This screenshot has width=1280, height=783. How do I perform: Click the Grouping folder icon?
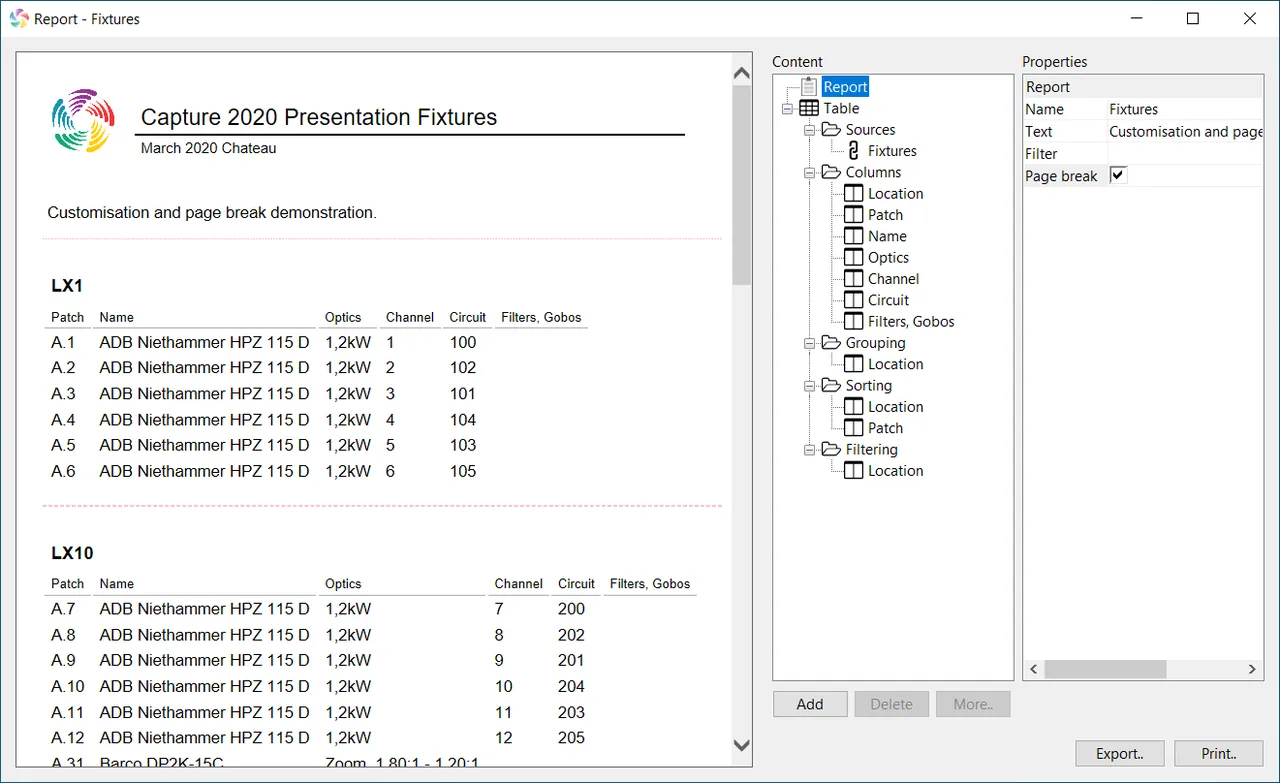coord(831,343)
